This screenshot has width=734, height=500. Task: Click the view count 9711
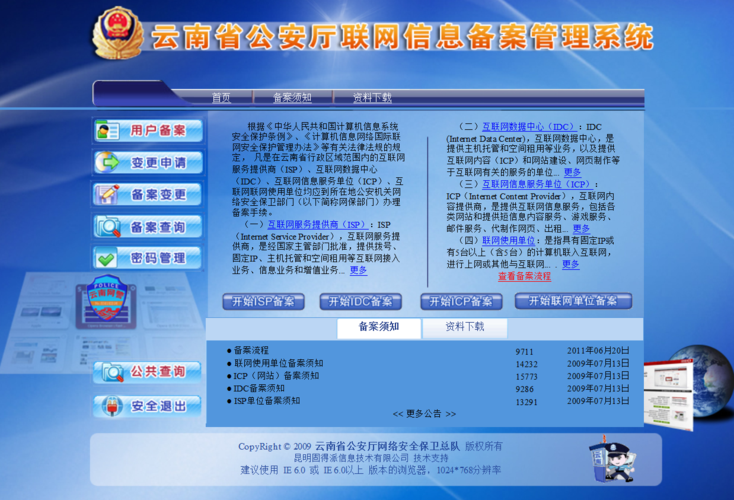point(524,352)
